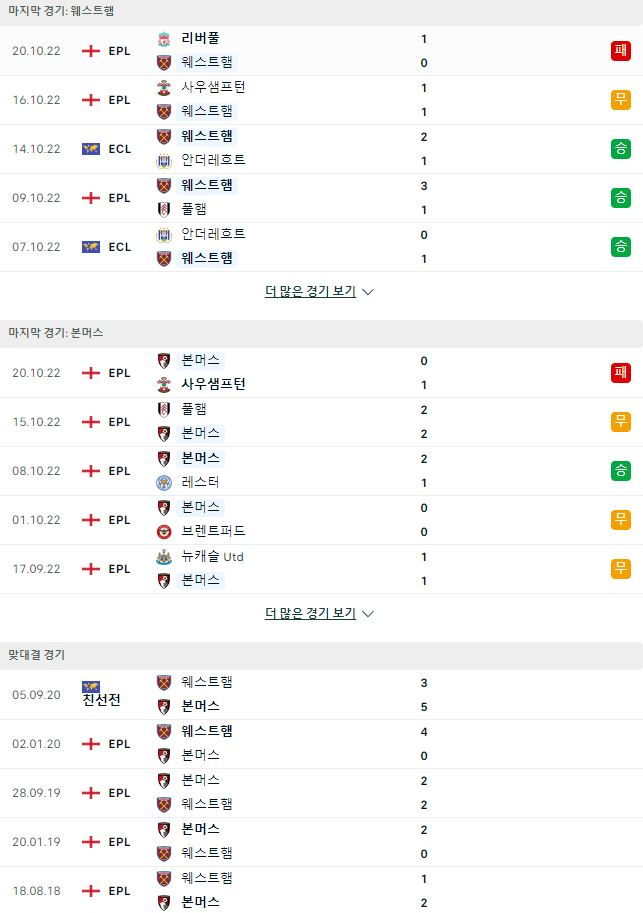The image size is (643, 913).
Task: Click the Southampton crest in Bournemouth section
Action: (164, 385)
